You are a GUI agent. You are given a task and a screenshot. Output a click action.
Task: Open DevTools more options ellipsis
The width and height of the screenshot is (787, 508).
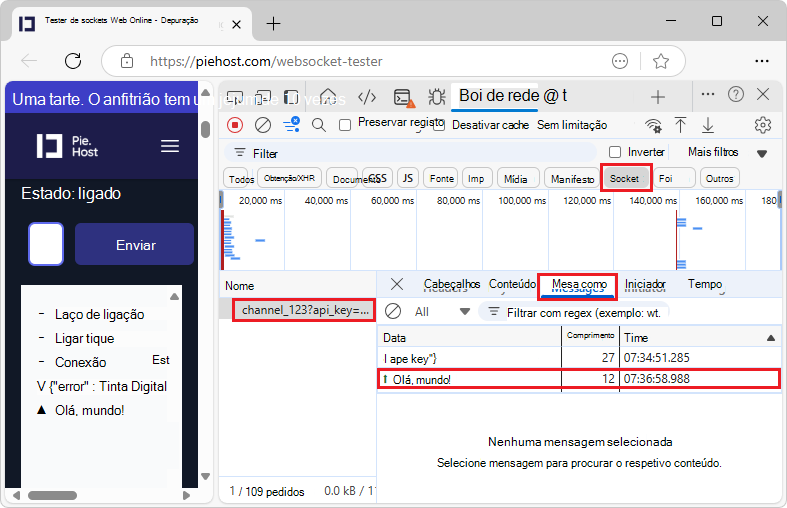click(x=708, y=94)
